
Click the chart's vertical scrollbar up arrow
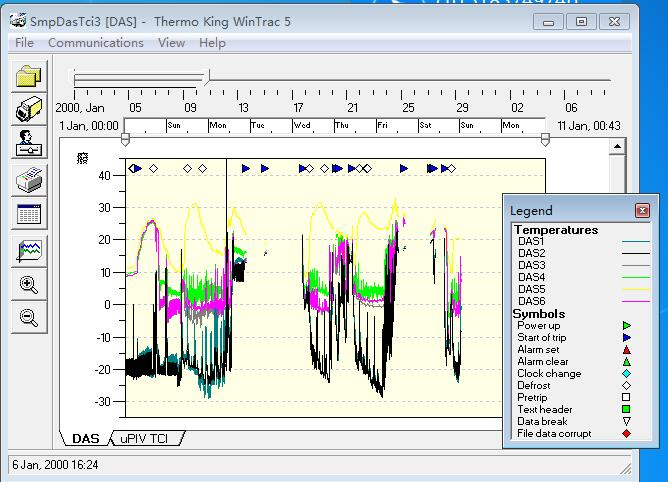tap(617, 147)
